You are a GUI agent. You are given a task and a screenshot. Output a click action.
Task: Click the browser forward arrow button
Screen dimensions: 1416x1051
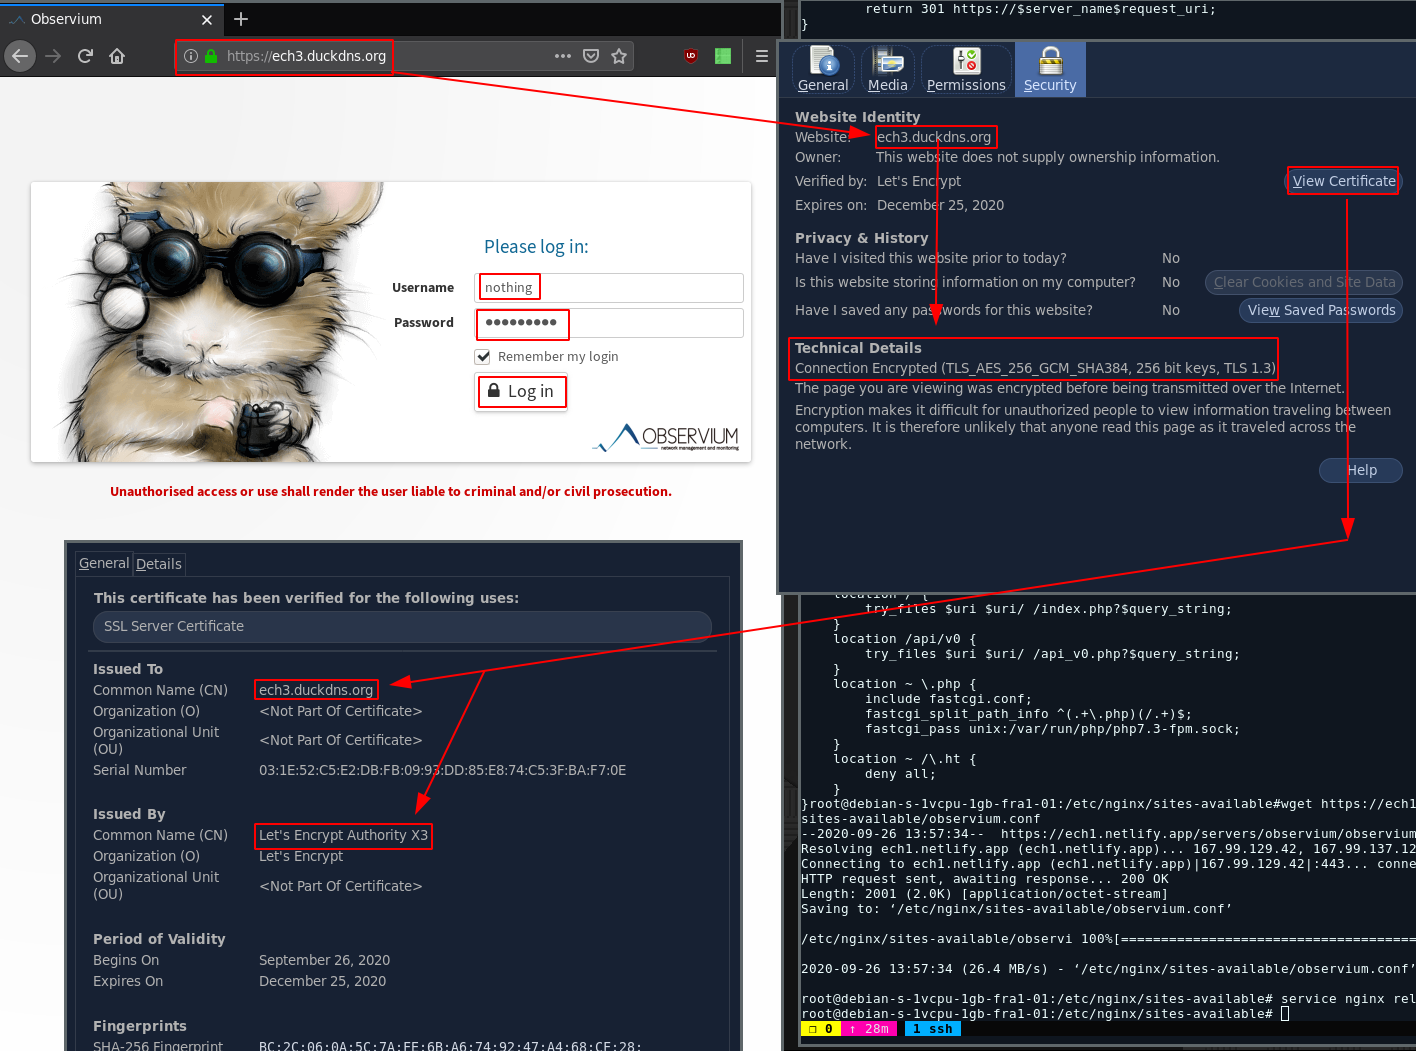click(53, 56)
